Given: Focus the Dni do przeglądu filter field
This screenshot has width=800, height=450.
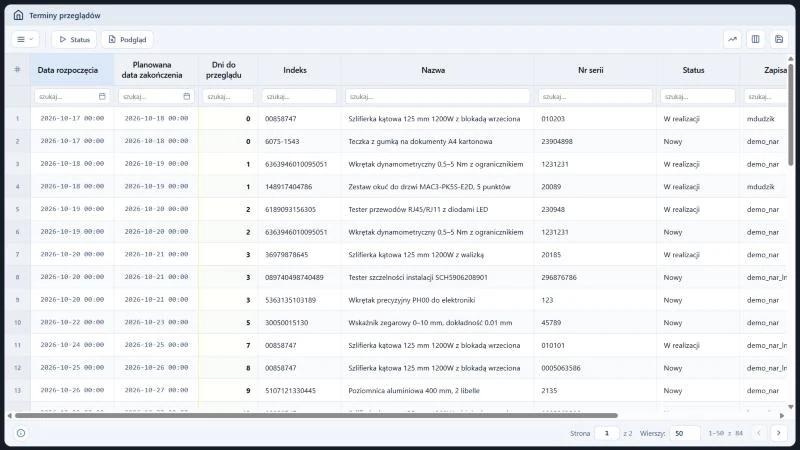Looking at the screenshot, I should pyautogui.click(x=228, y=96).
